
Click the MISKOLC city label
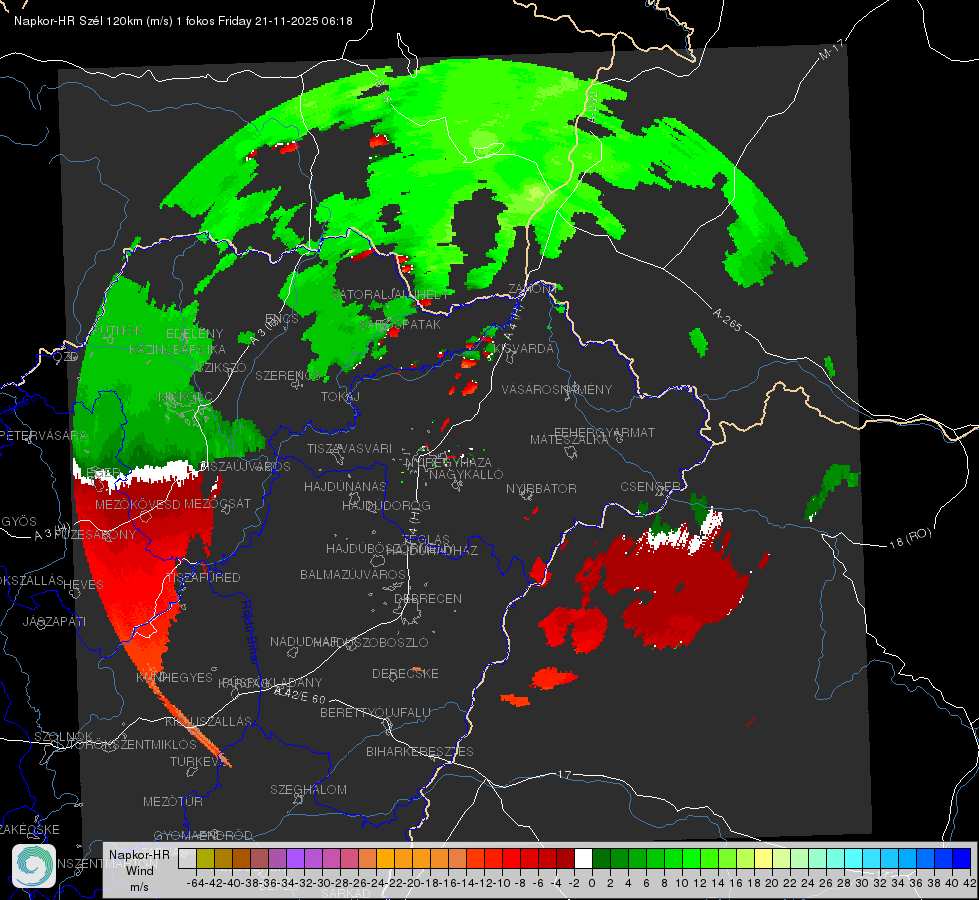[x=185, y=397]
